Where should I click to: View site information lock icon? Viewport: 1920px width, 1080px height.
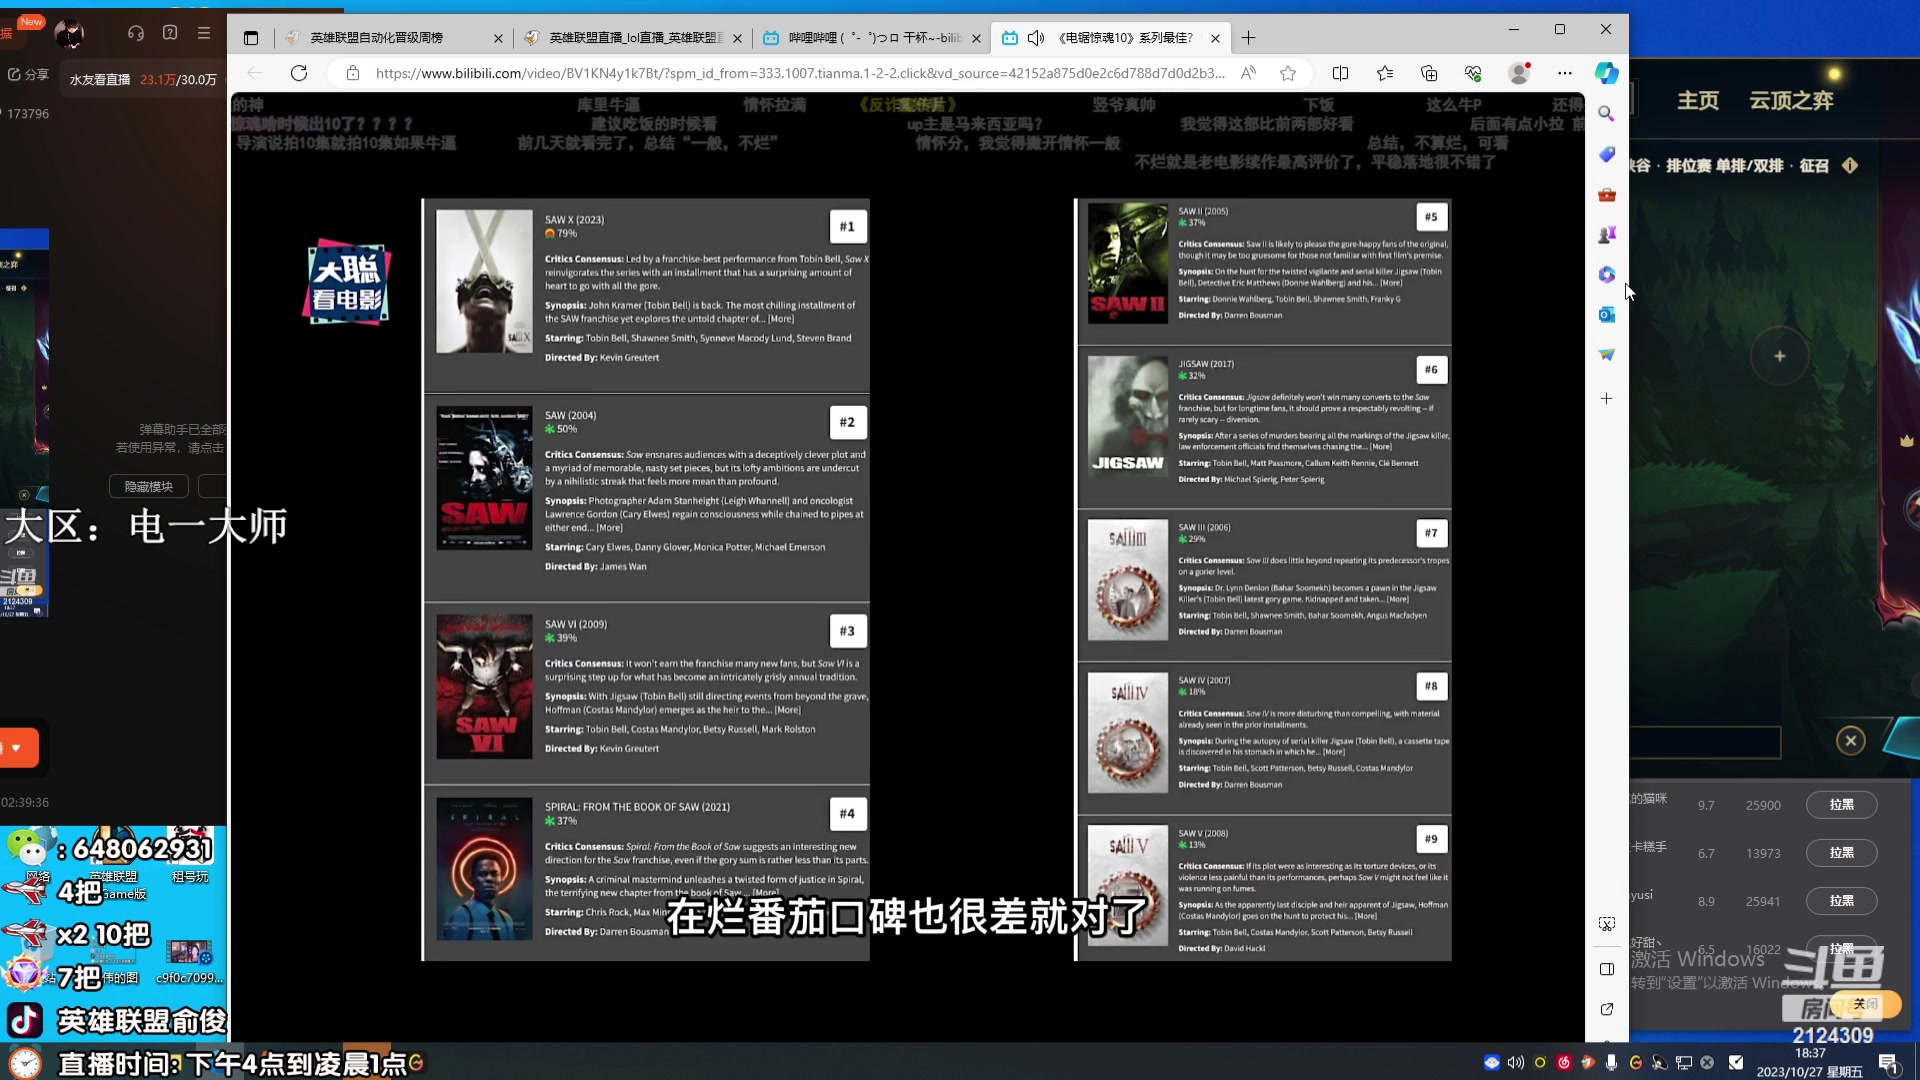pos(352,73)
